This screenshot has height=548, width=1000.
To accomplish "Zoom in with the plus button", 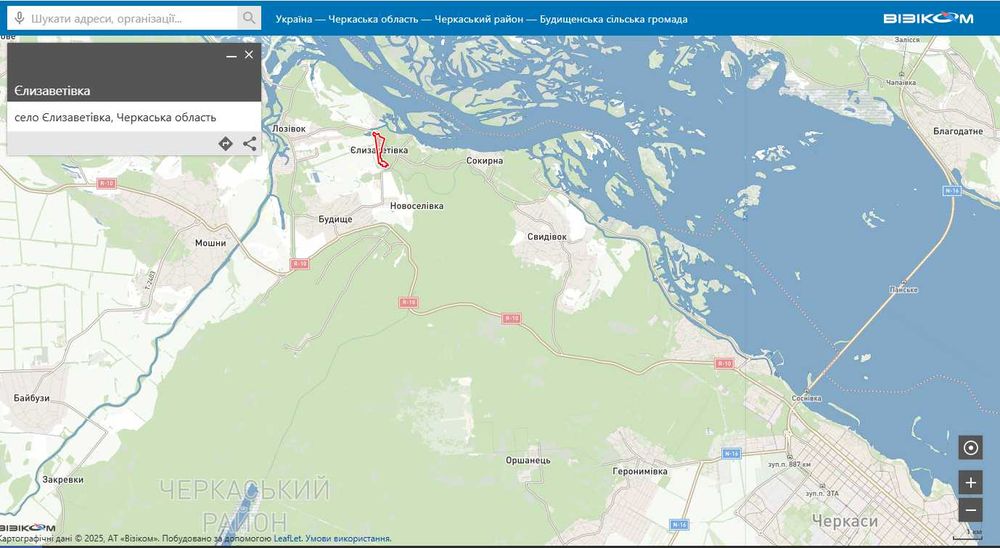I will [971, 483].
